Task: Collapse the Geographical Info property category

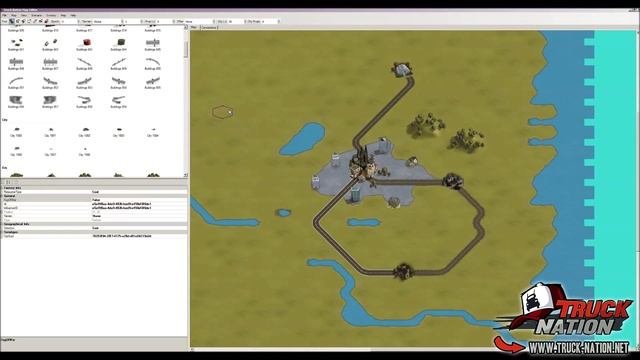Action: click(x=2, y=224)
